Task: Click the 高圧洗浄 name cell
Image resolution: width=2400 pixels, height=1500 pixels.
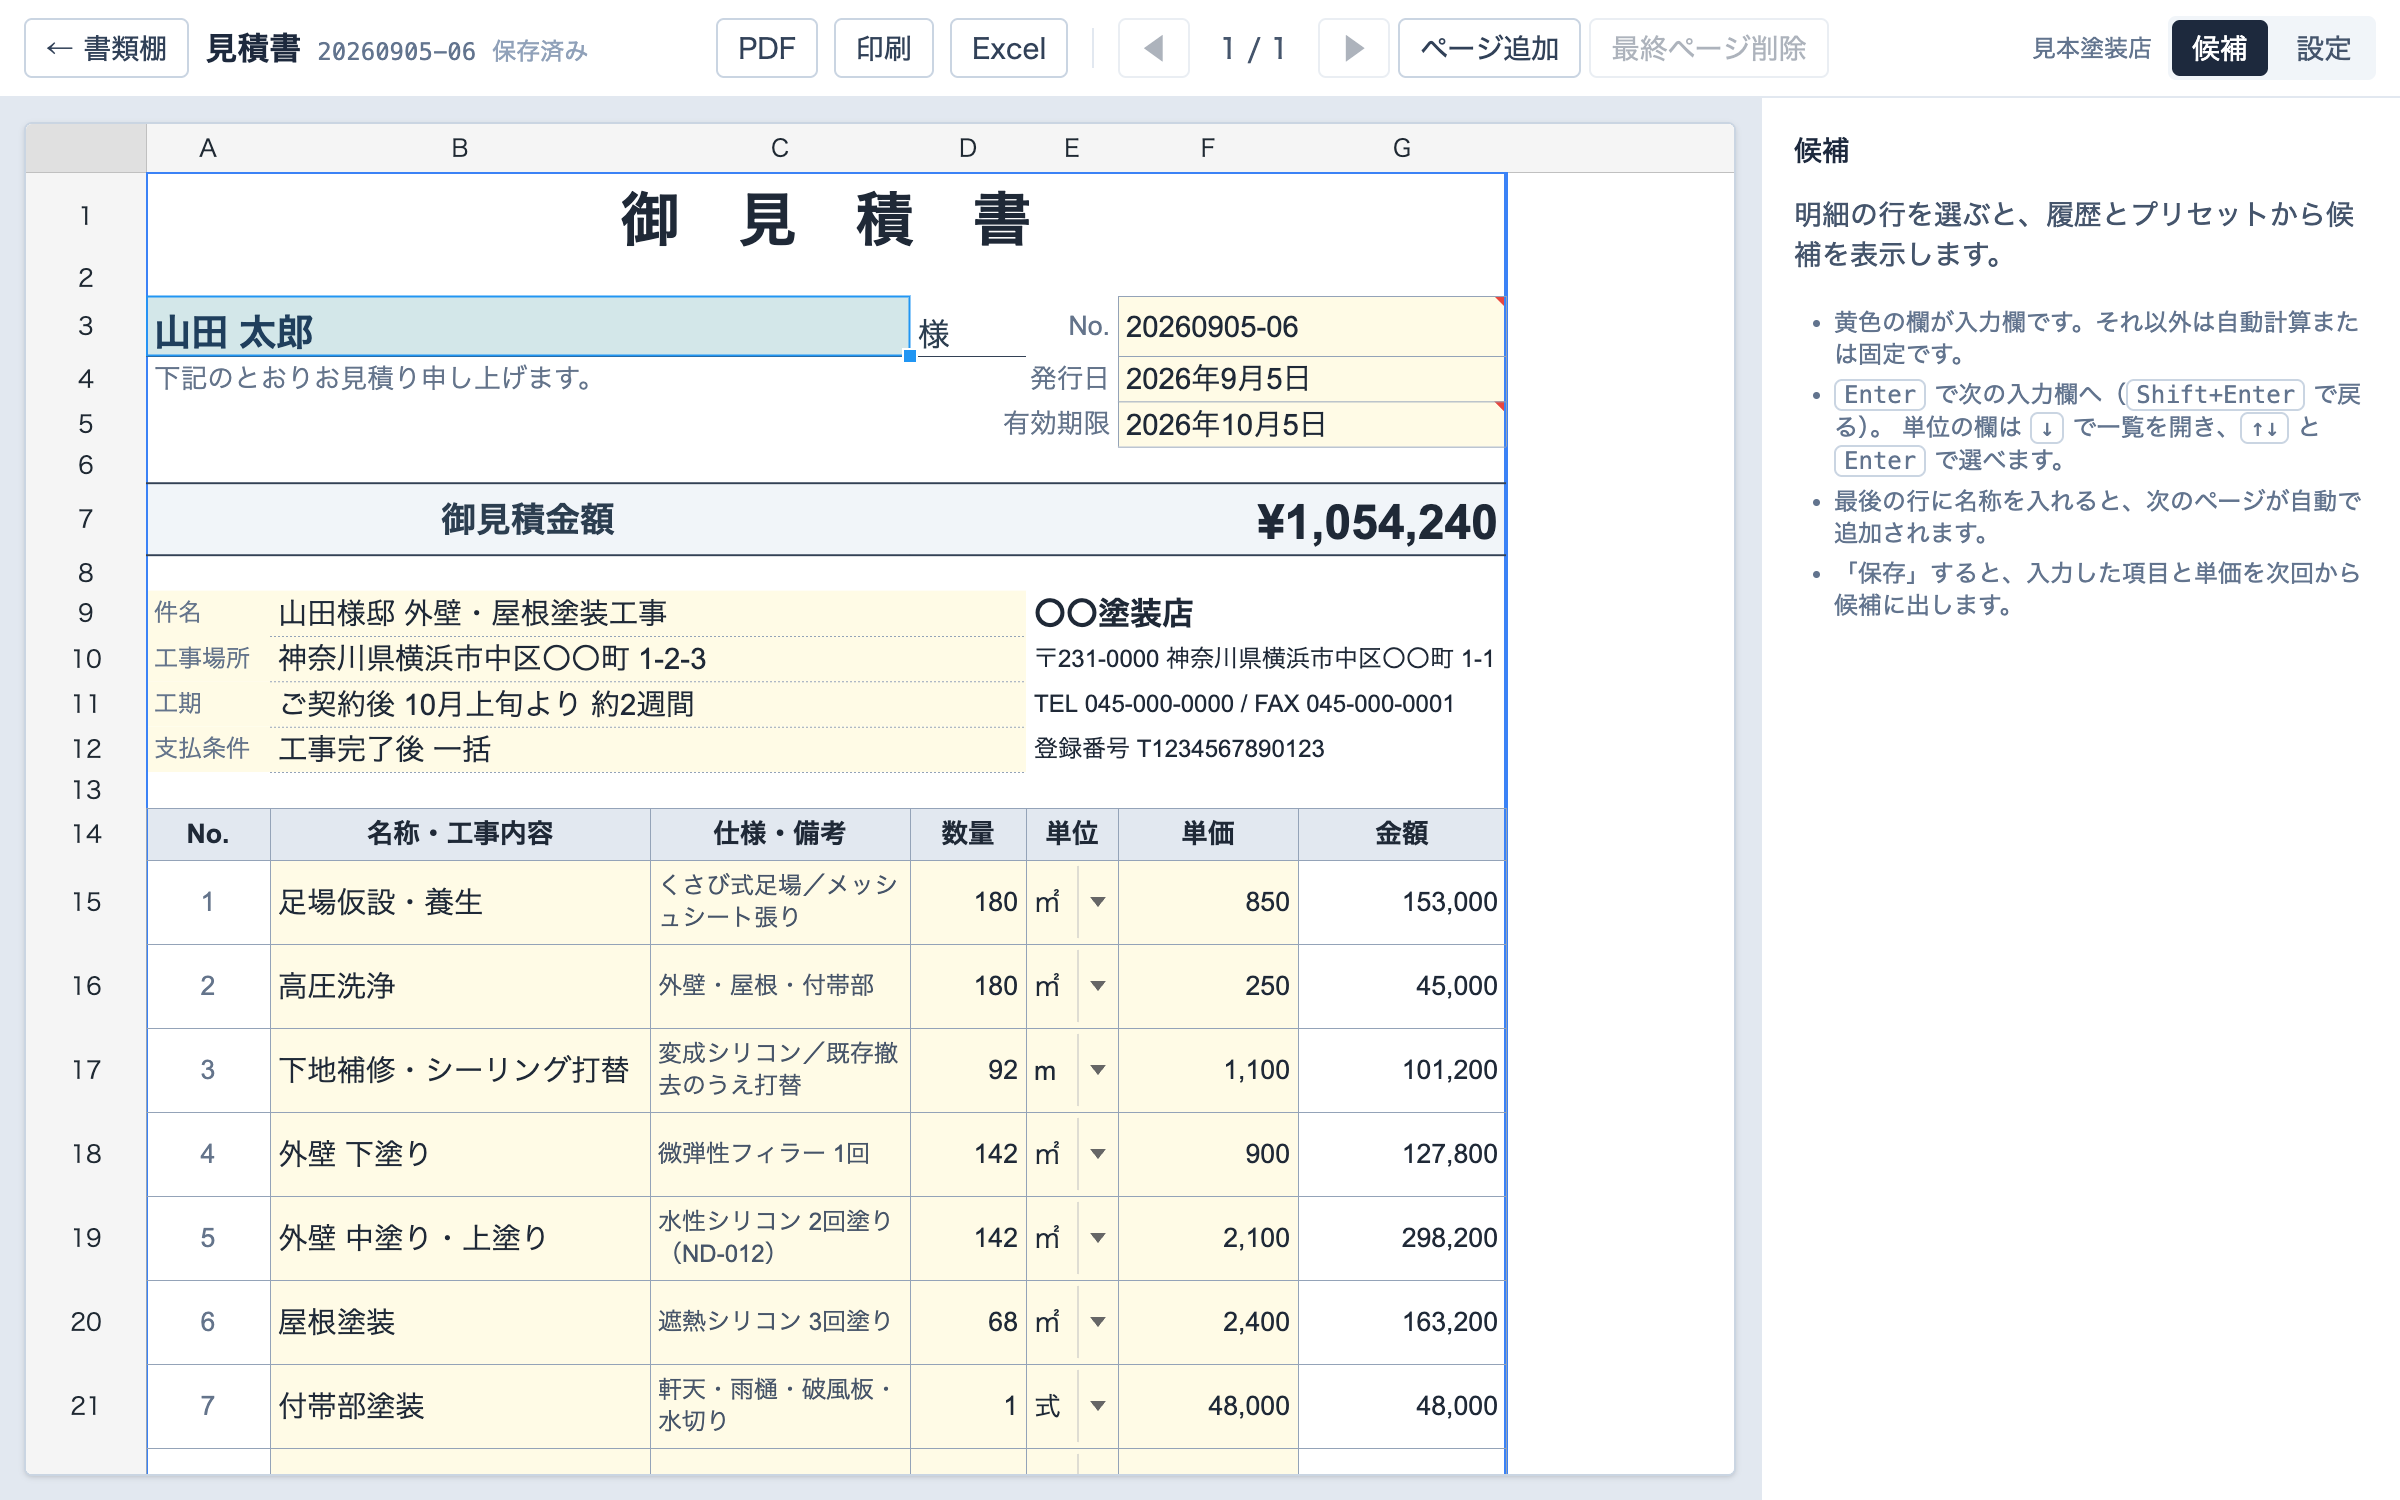Action: pos(460,986)
